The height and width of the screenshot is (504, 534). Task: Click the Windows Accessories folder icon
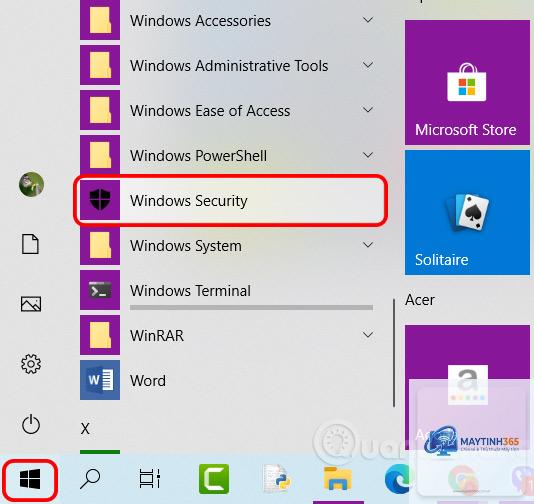tap(100, 20)
